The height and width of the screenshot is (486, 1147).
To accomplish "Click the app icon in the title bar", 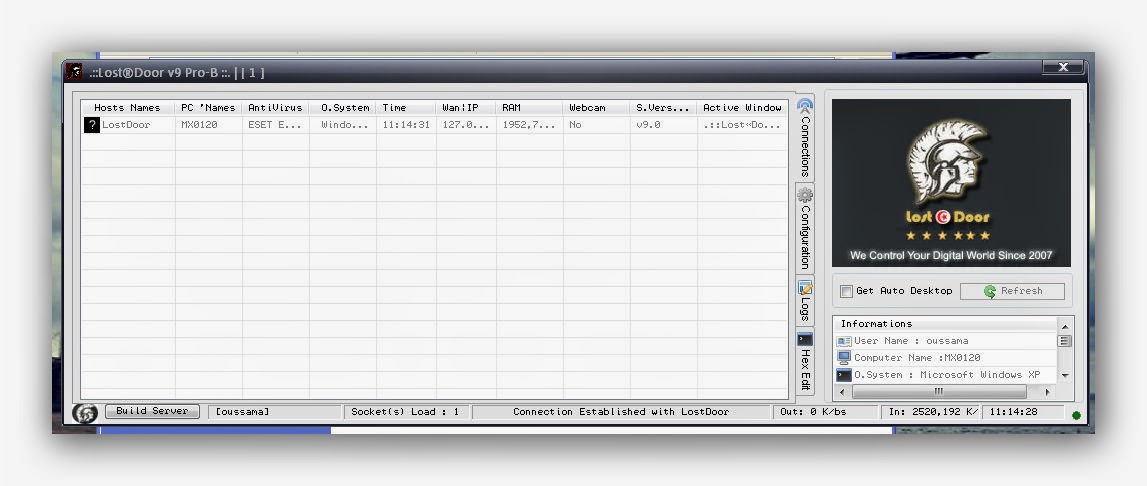I will pyautogui.click(x=73, y=72).
